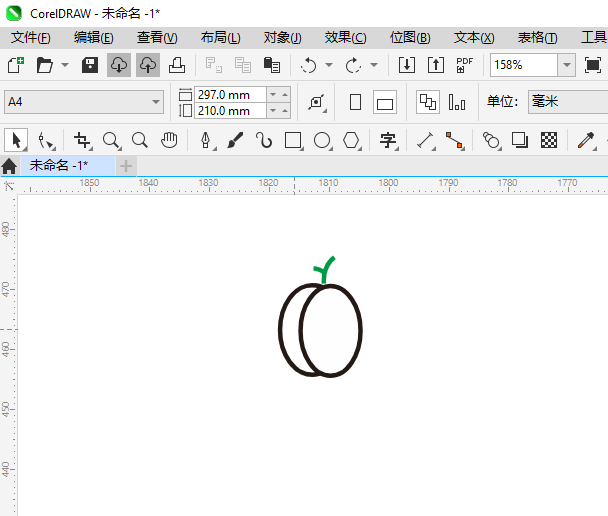Screen dimensions: 608x516
Task: Click the cloud upload icon
Action: coord(148,65)
